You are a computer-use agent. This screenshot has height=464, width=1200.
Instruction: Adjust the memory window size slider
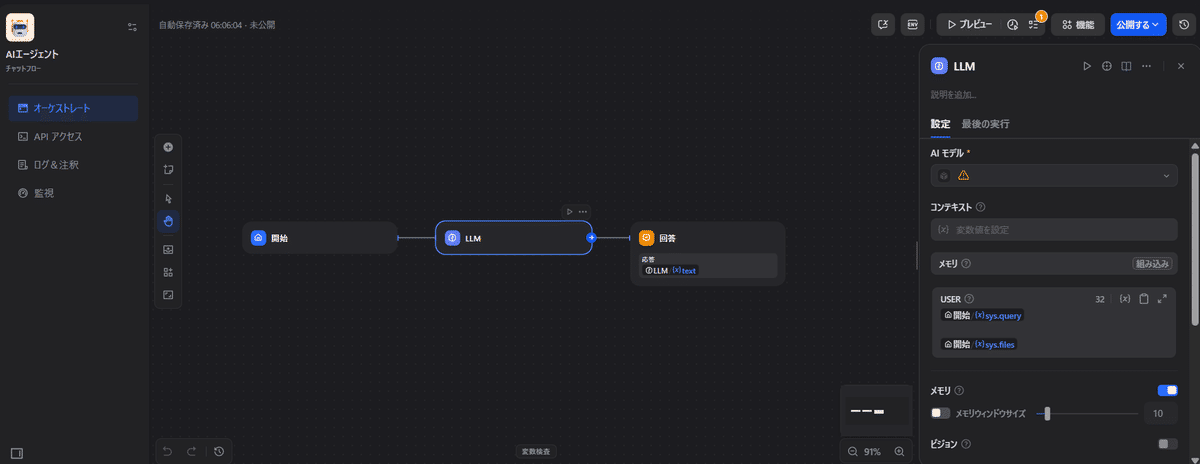coord(1047,413)
